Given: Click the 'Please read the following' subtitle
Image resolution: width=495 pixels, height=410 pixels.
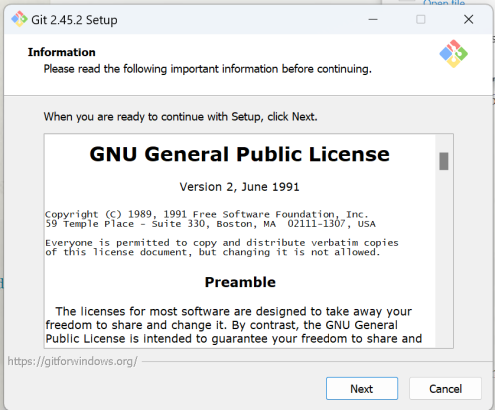Looking at the screenshot, I should pos(207,69).
